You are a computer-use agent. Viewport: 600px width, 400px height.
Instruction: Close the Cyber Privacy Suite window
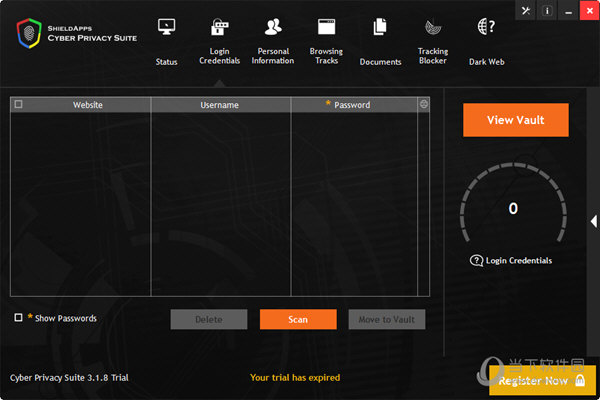click(x=590, y=11)
